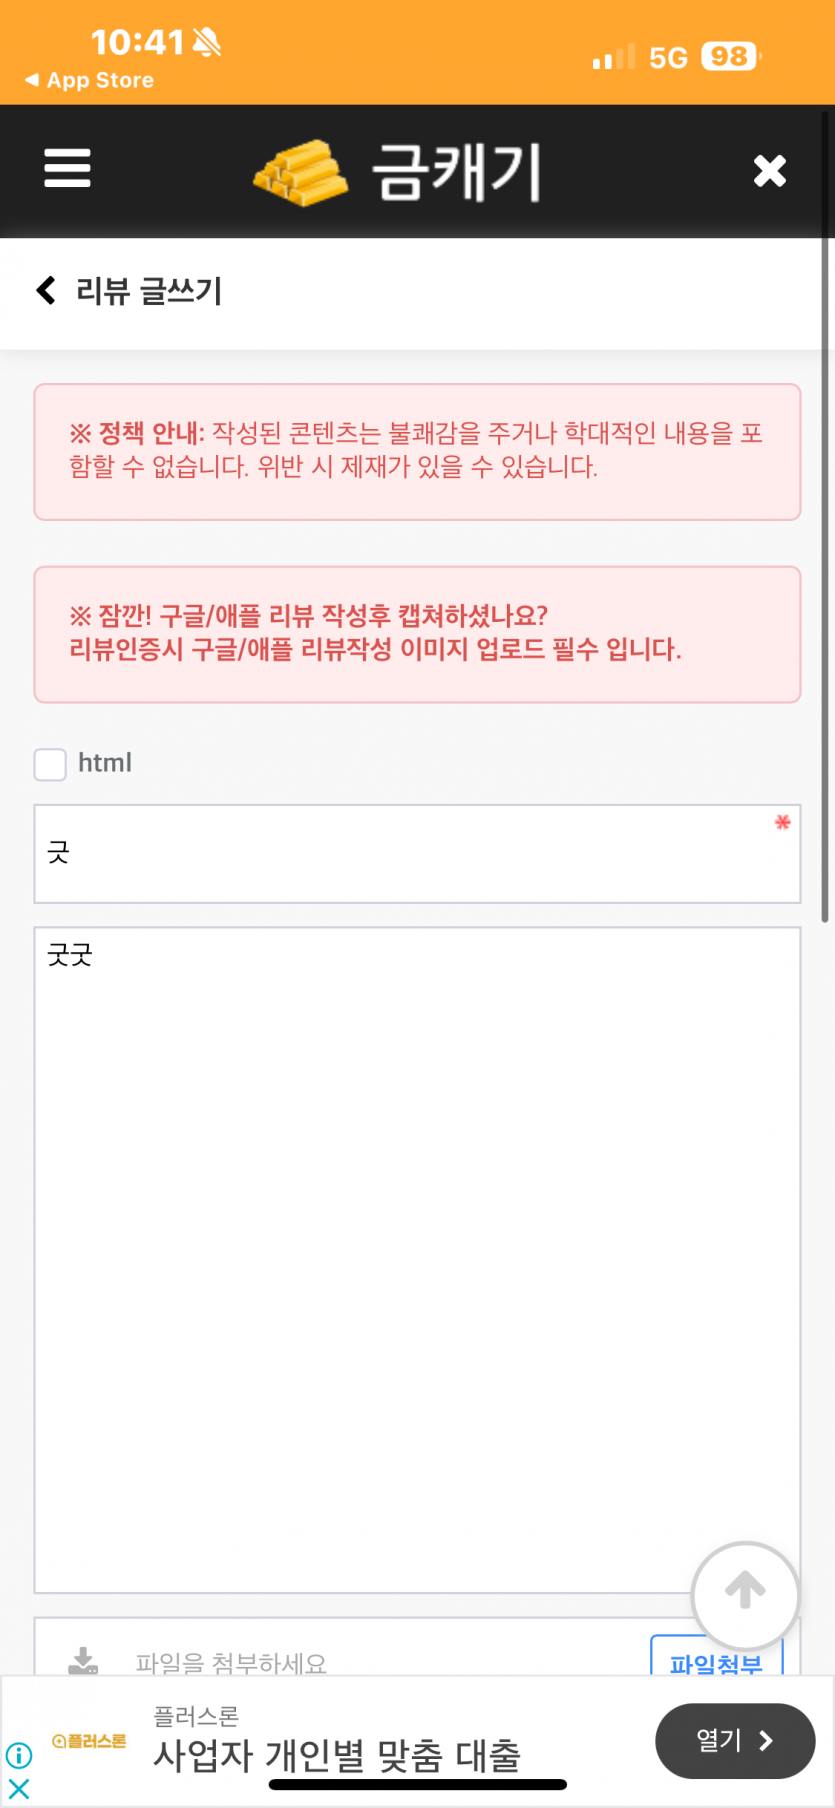Dismiss the ad with blue X
Viewport: 835px width, 1808px height.
coord(19,1788)
